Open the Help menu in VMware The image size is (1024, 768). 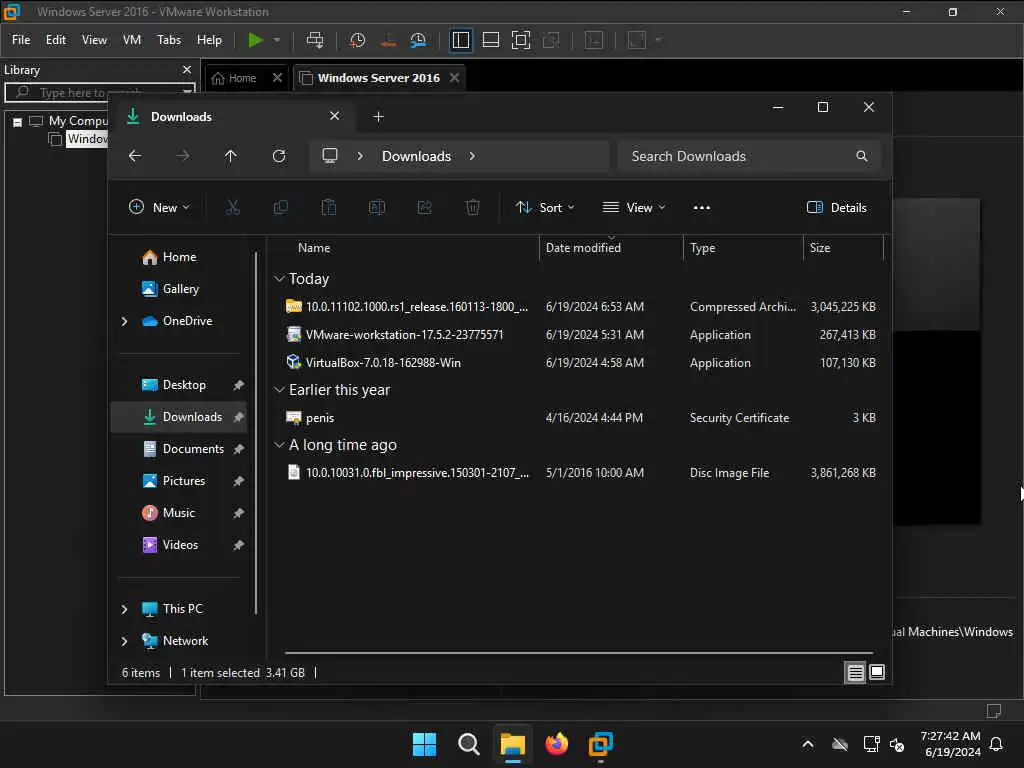click(x=209, y=40)
